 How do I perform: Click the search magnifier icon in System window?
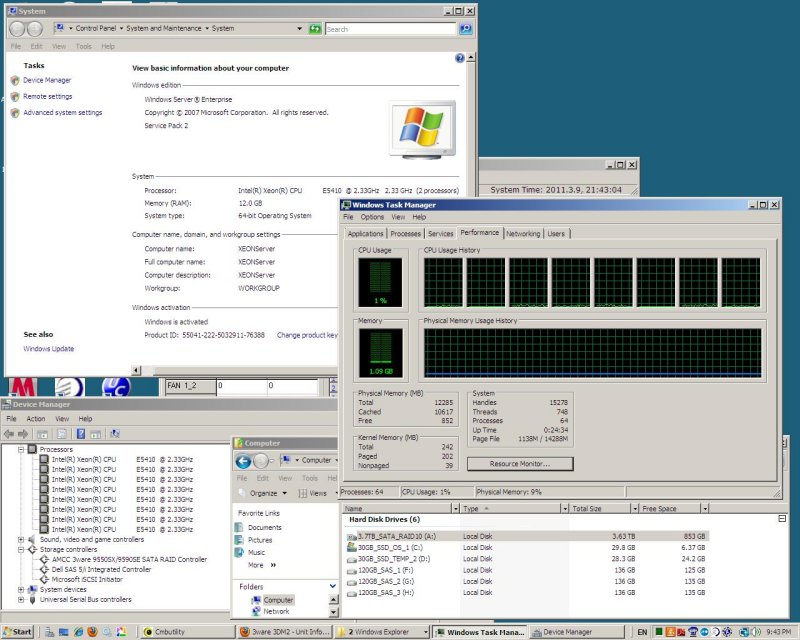click(465, 29)
